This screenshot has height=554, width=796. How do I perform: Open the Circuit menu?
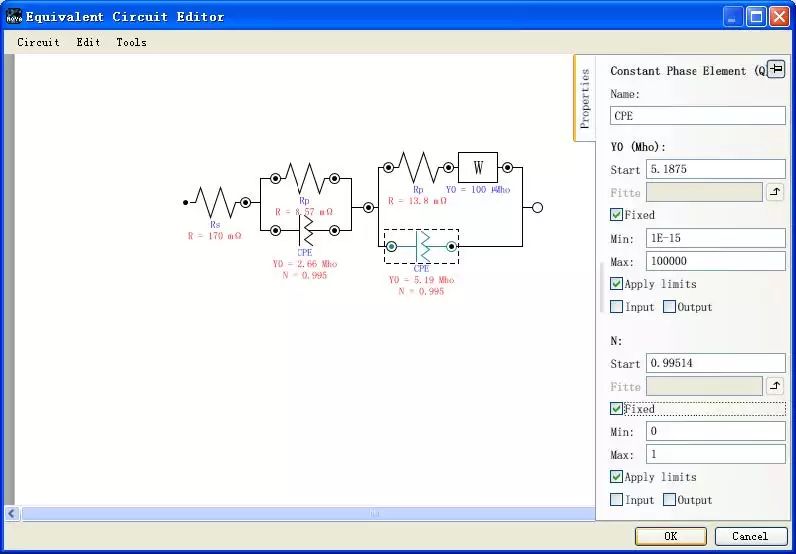coord(38,42)
